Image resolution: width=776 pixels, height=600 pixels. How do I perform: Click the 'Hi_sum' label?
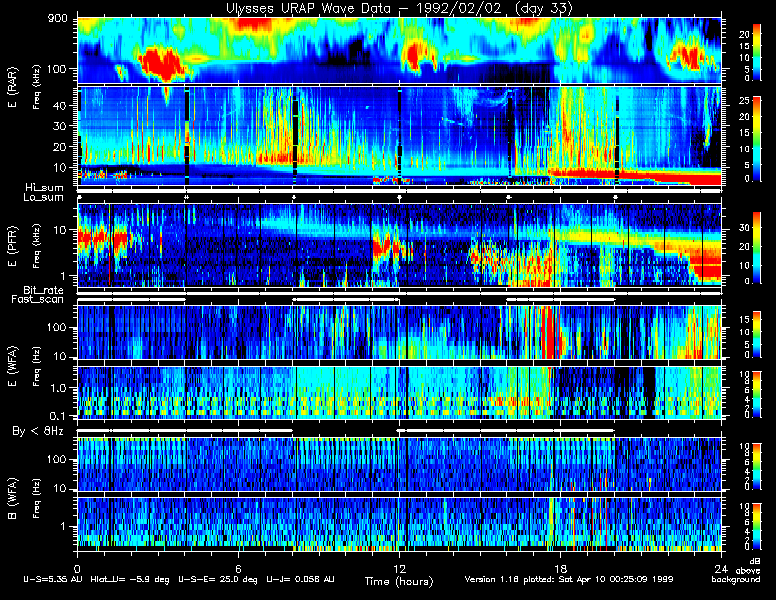click(45, 187)
